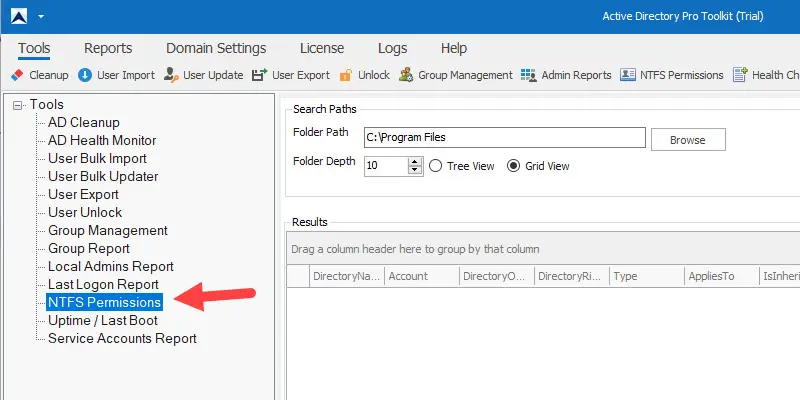
Task: Click the DirectoryName column header
Action: click(x=347, y=277)
